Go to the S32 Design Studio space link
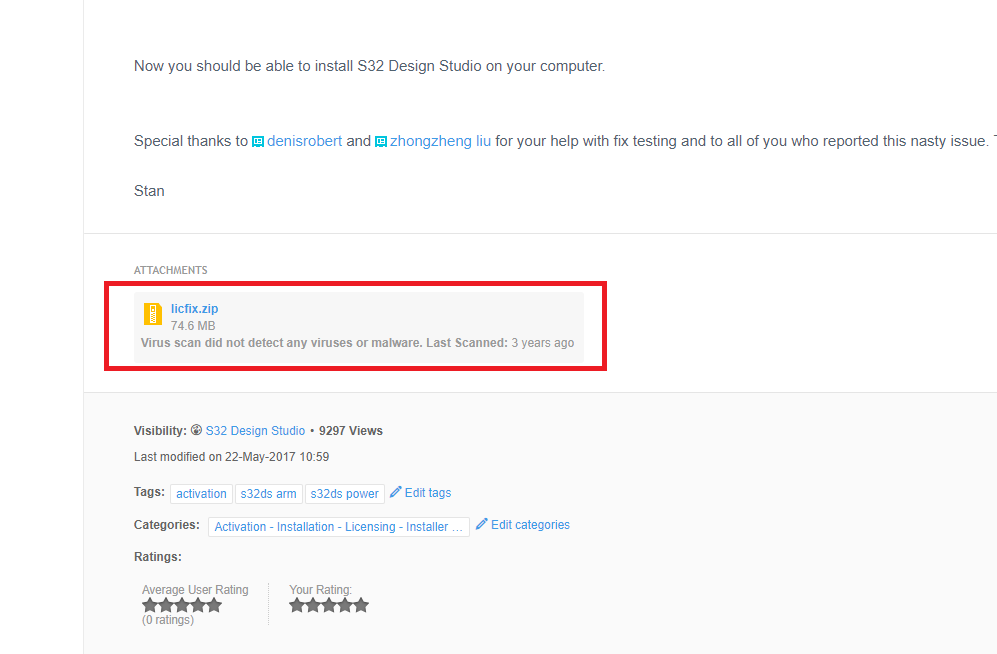This screenshot has height=654, width=997. pyautogui.click(x=255, y=431)
